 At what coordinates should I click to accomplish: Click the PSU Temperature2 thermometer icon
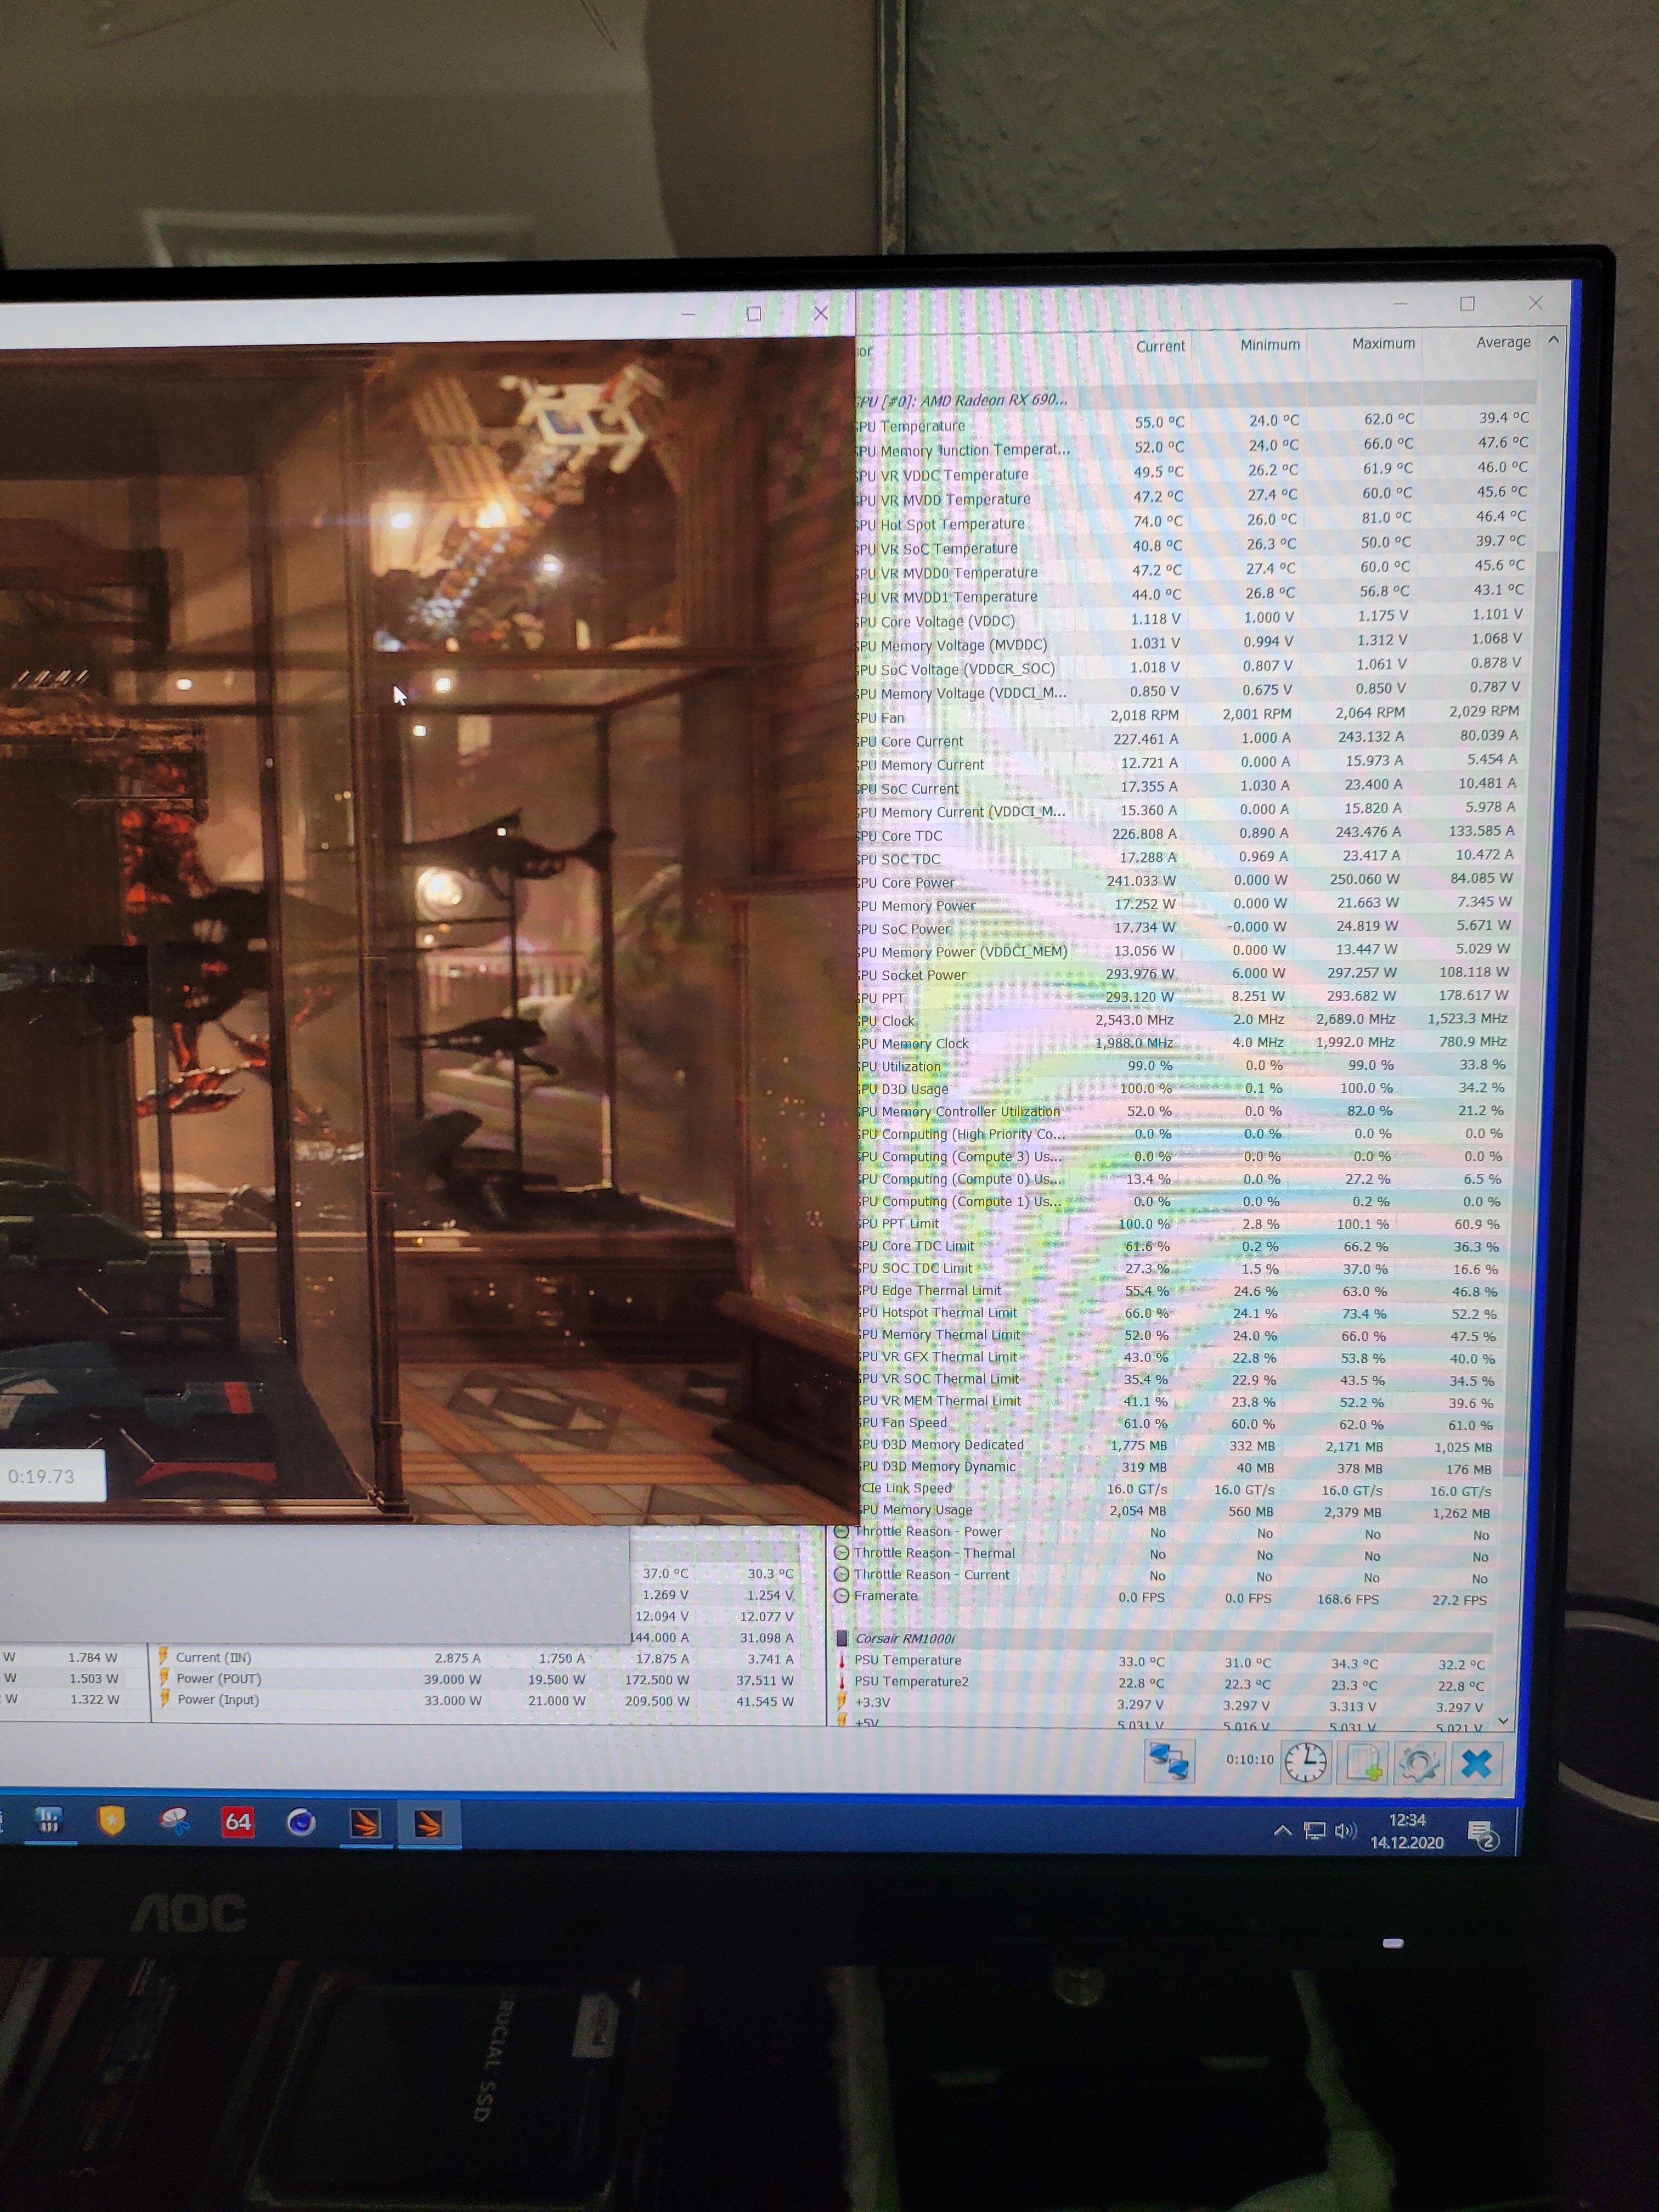coord(842,1681)
